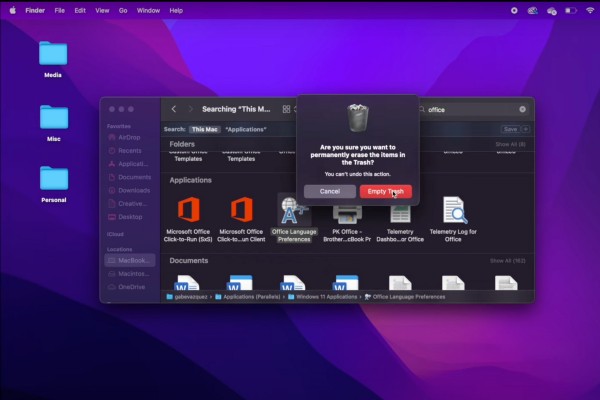This screenshot has width=600, height=400.
Task: Click the search field containing office
Action: pyautogui.click(x=470, y=109)
